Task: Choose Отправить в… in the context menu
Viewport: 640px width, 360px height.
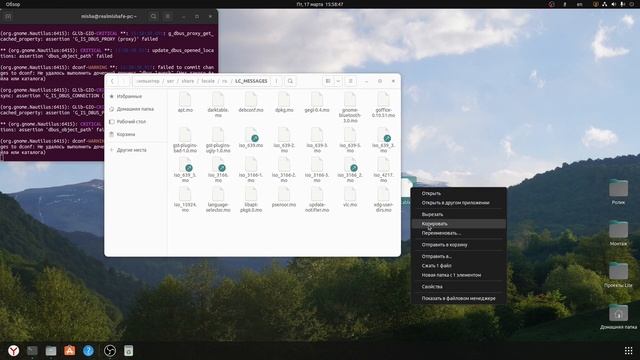Action: (x=458, y=256)
